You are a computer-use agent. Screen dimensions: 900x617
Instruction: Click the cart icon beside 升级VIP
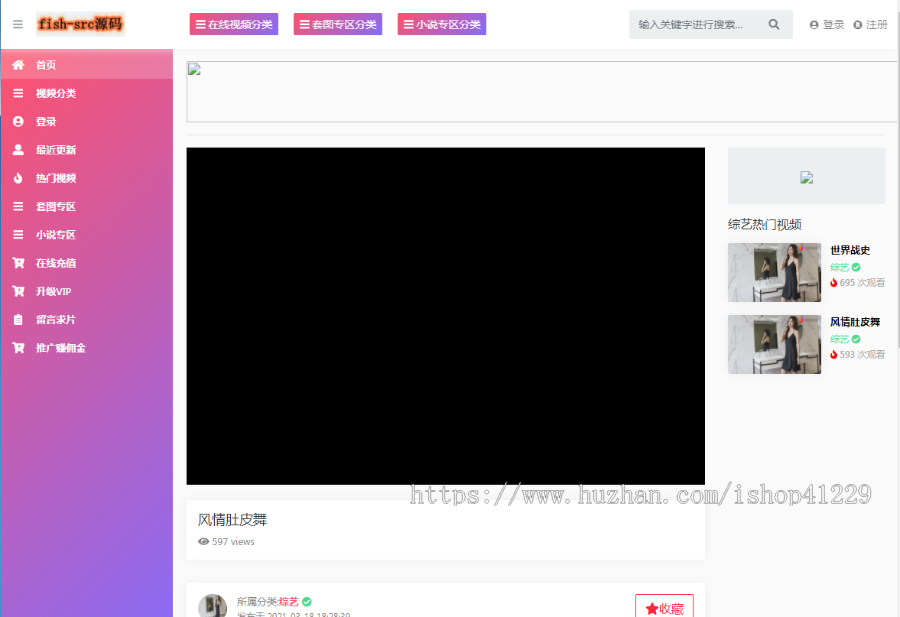pos(18,291)
